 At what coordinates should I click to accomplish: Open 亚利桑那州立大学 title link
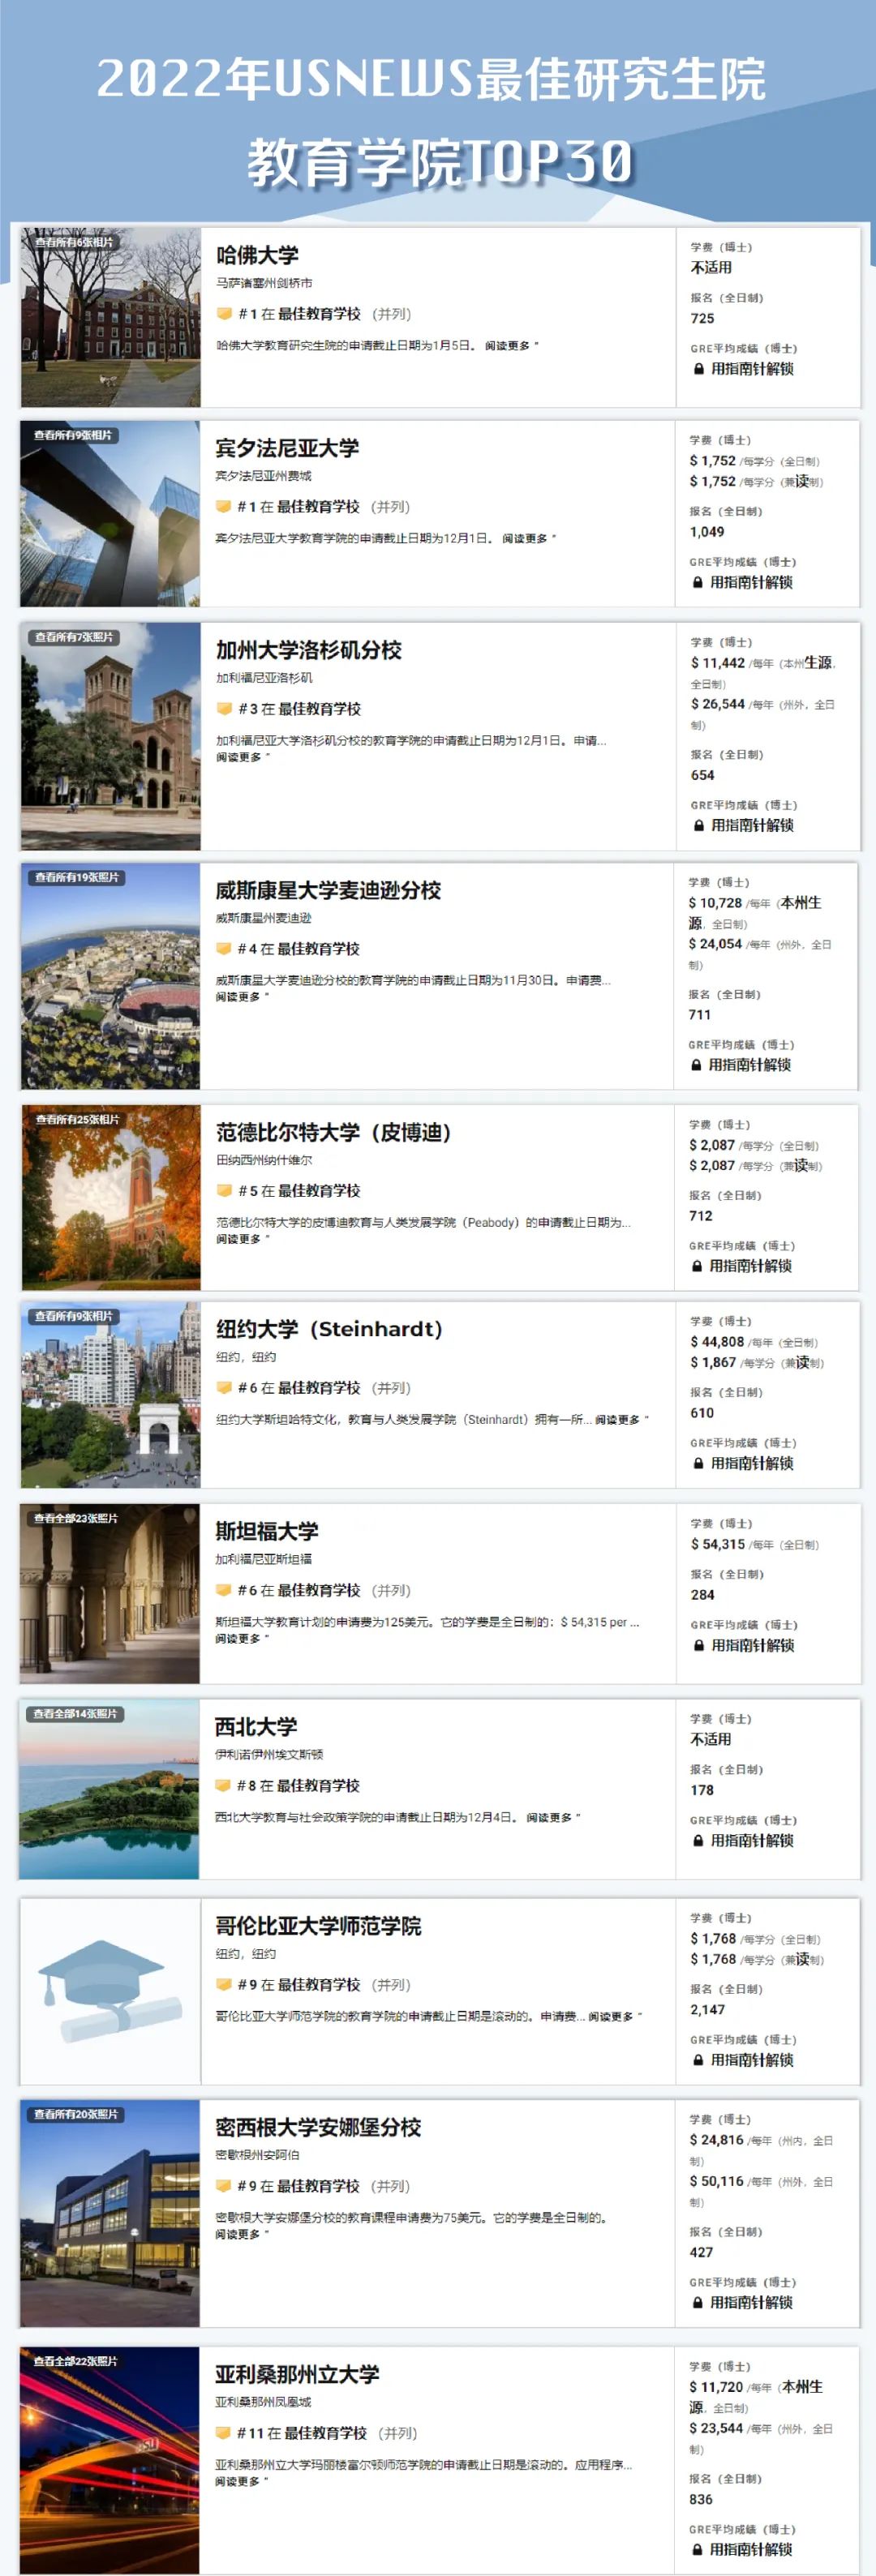(297, 2374)
